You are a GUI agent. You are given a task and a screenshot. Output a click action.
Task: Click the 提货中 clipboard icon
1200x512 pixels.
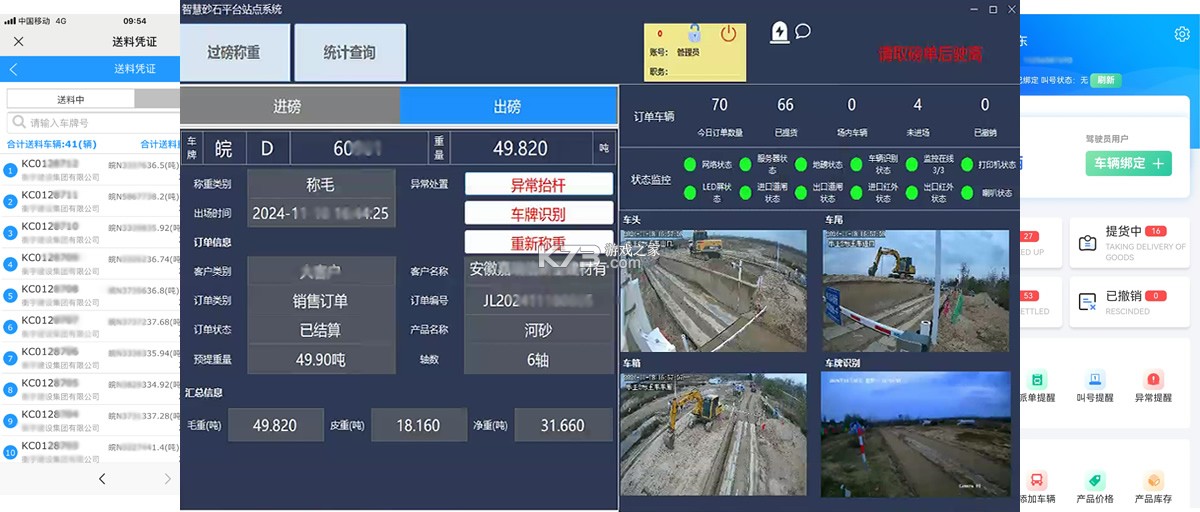point(1087,243)
